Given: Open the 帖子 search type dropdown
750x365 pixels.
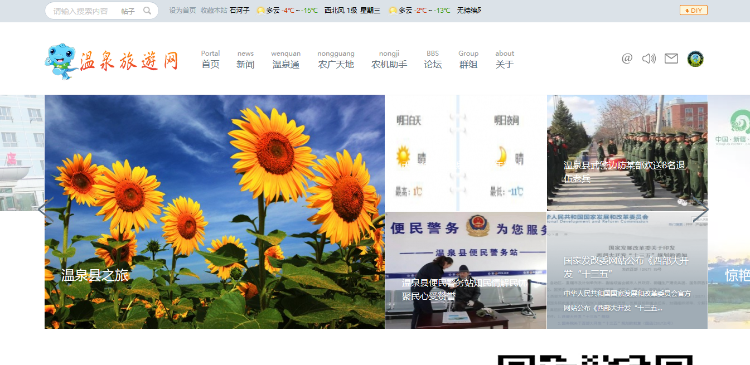Looking at the screenshot, I should (128, 11).
